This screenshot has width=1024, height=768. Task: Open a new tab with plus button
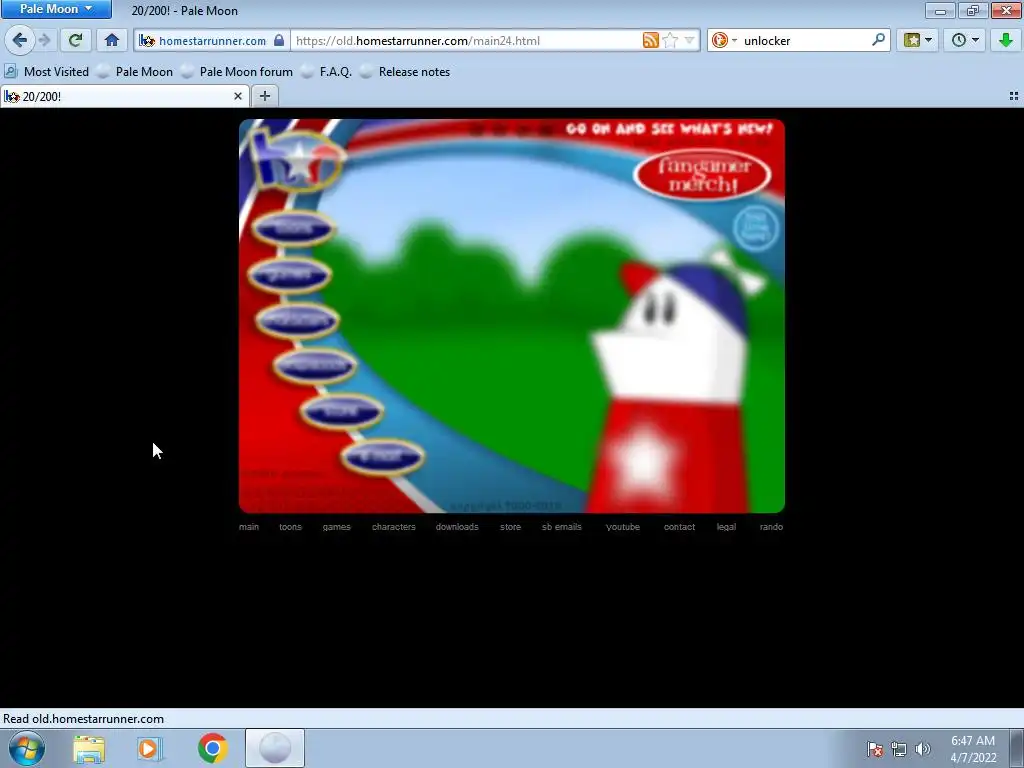coord(264,96)
